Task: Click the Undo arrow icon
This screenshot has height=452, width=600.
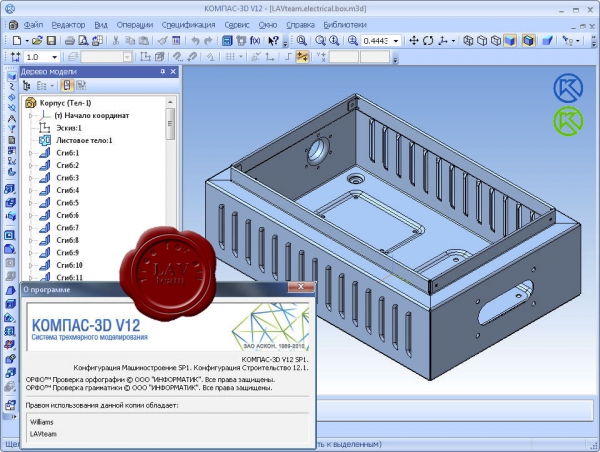Action: coord(195,41)
